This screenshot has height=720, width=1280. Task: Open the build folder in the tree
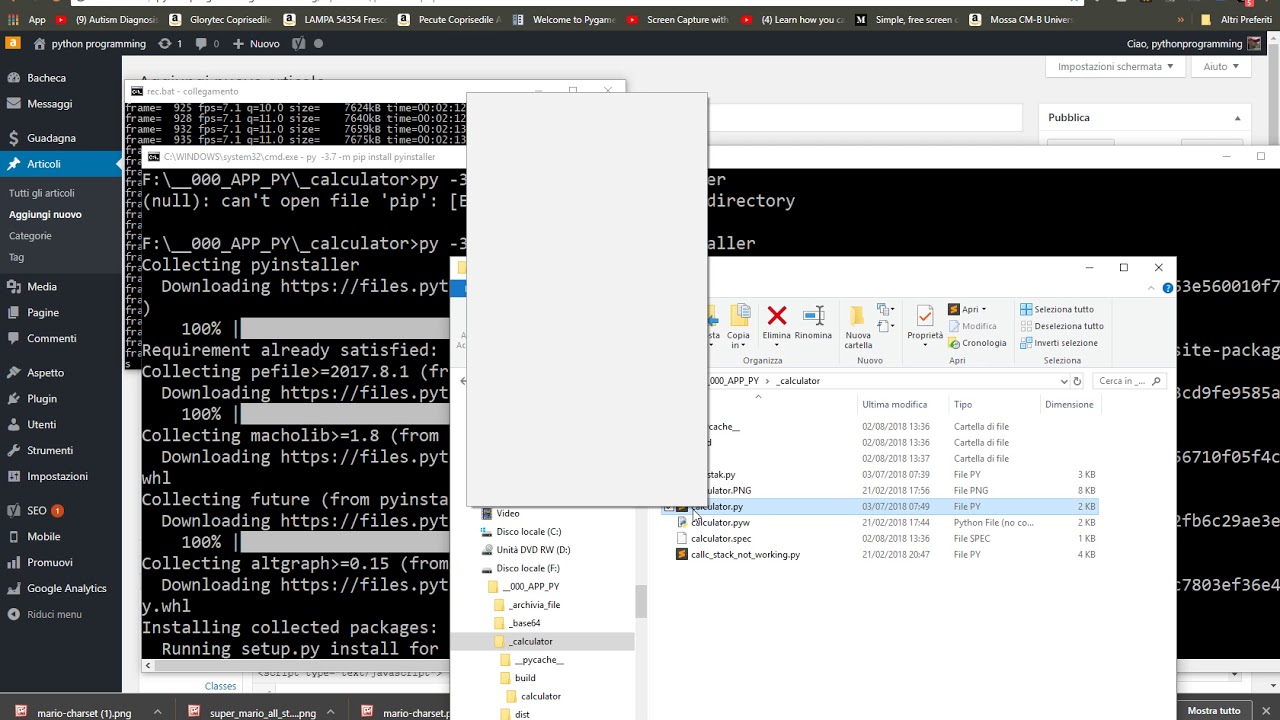(x=525, y=677)
